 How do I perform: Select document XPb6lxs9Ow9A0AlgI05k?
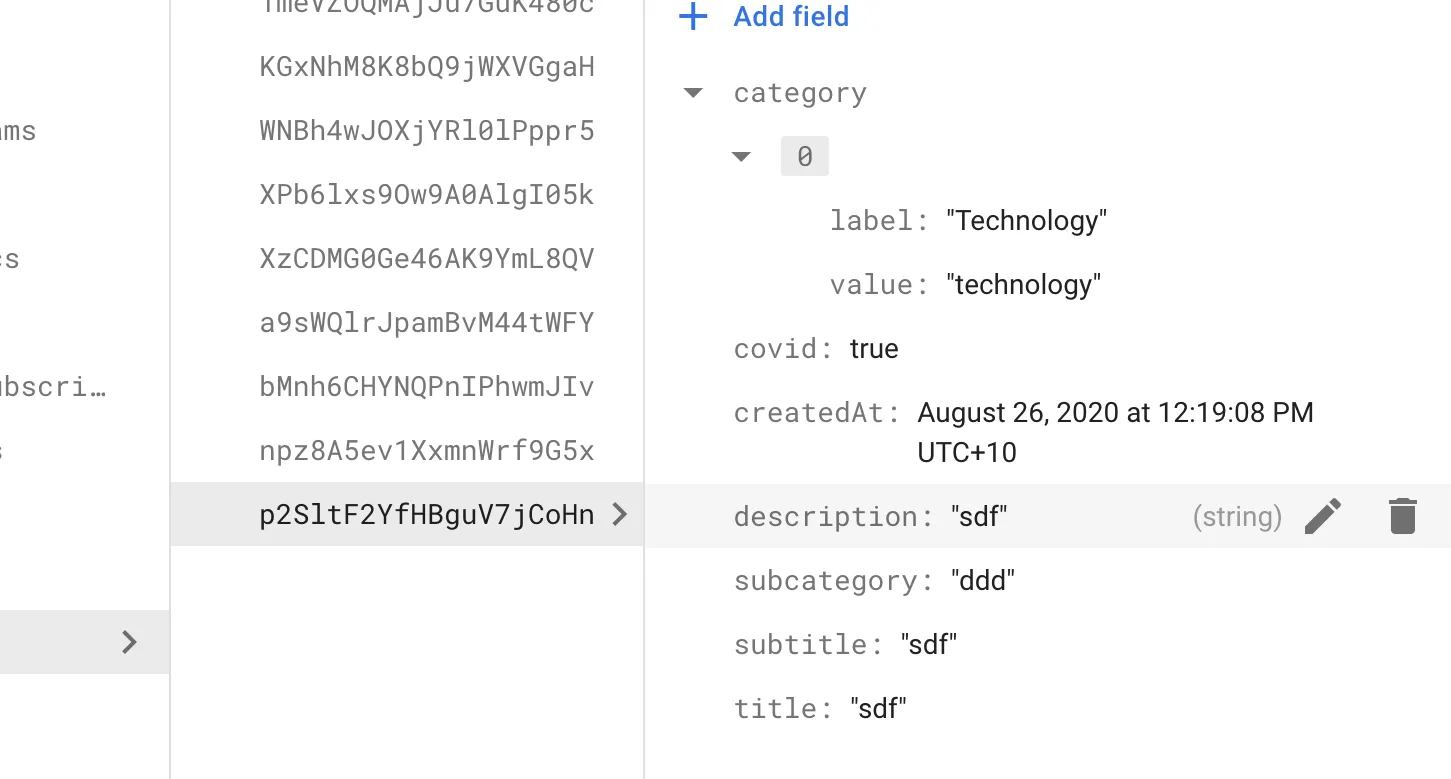point(427,195)
